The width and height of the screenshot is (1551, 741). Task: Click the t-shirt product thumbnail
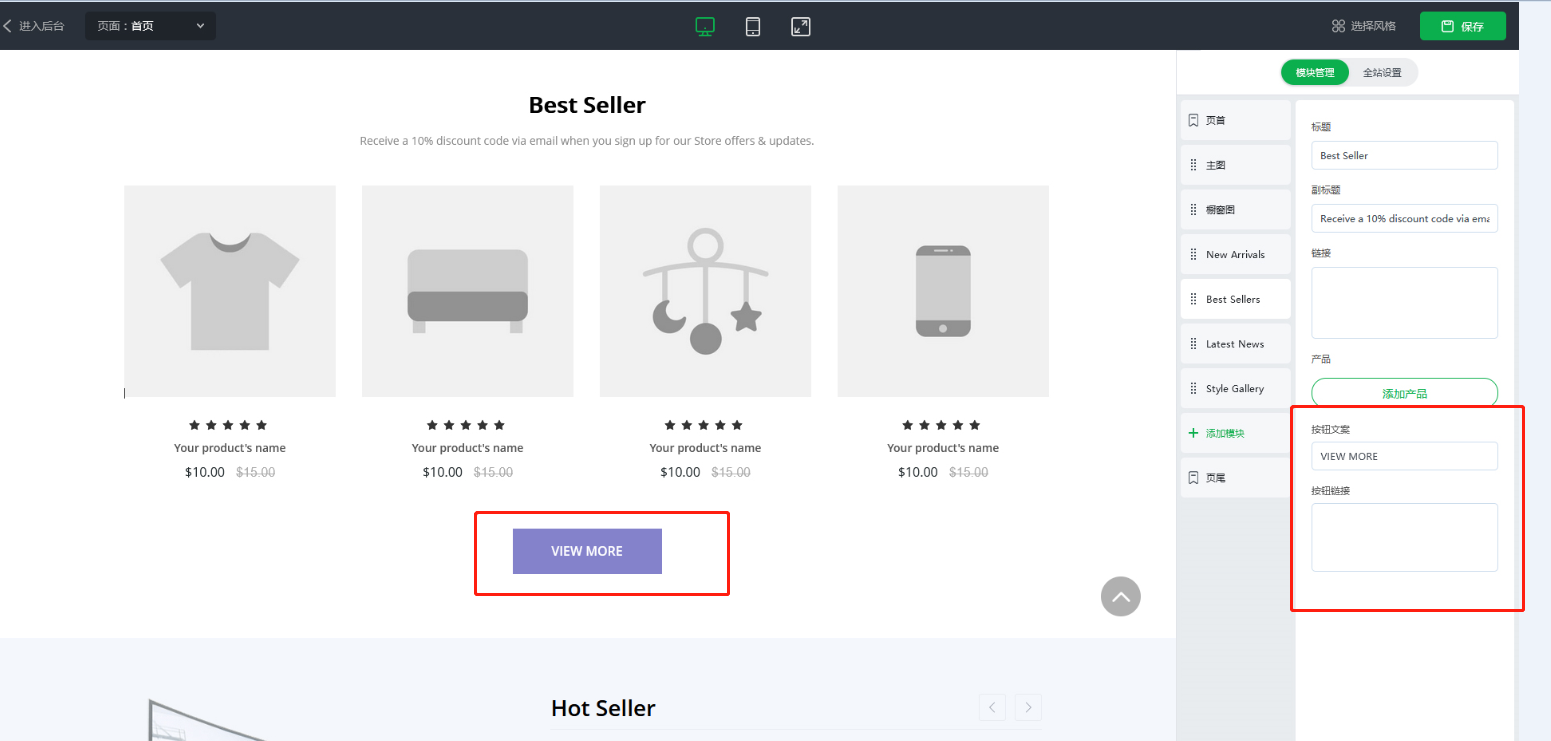[x=230, y=291]
